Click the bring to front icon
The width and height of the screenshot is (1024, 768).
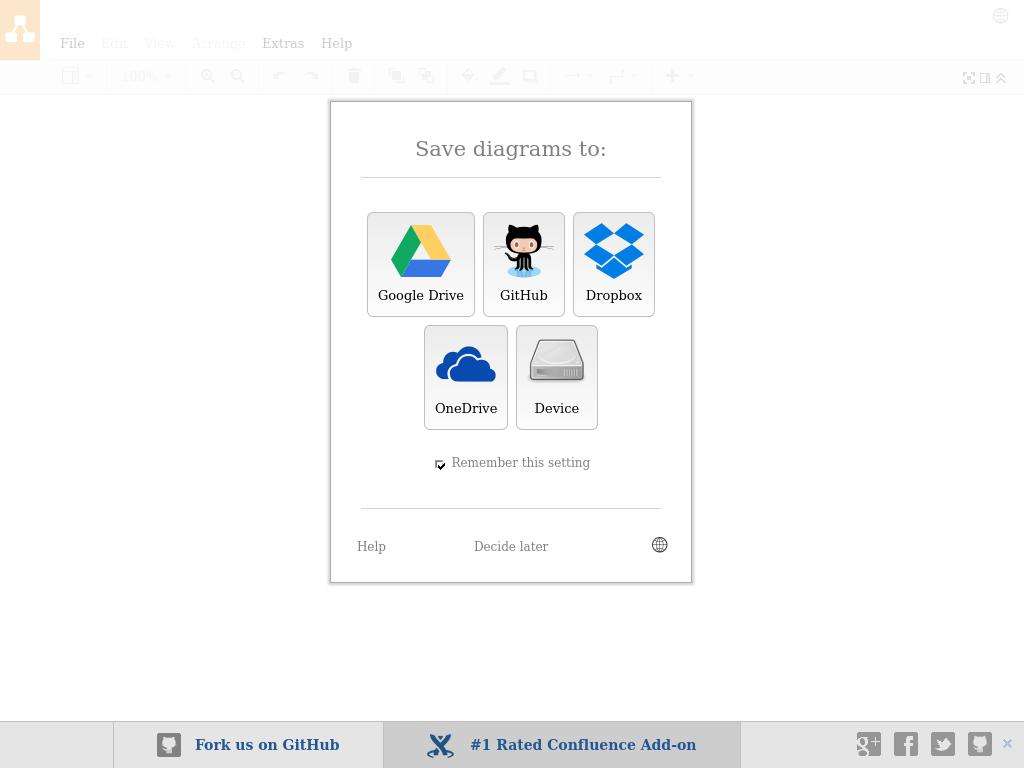[395, 76]
